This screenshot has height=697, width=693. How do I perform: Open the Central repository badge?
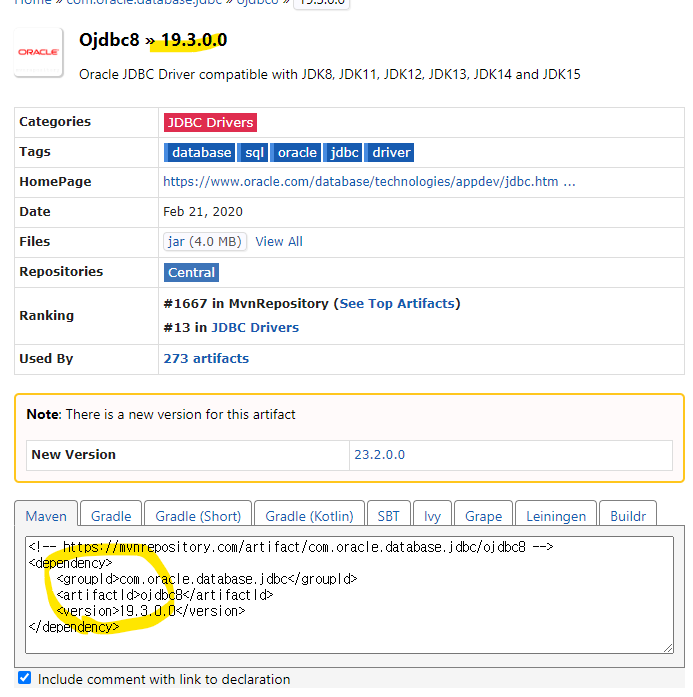click(192, 272)
